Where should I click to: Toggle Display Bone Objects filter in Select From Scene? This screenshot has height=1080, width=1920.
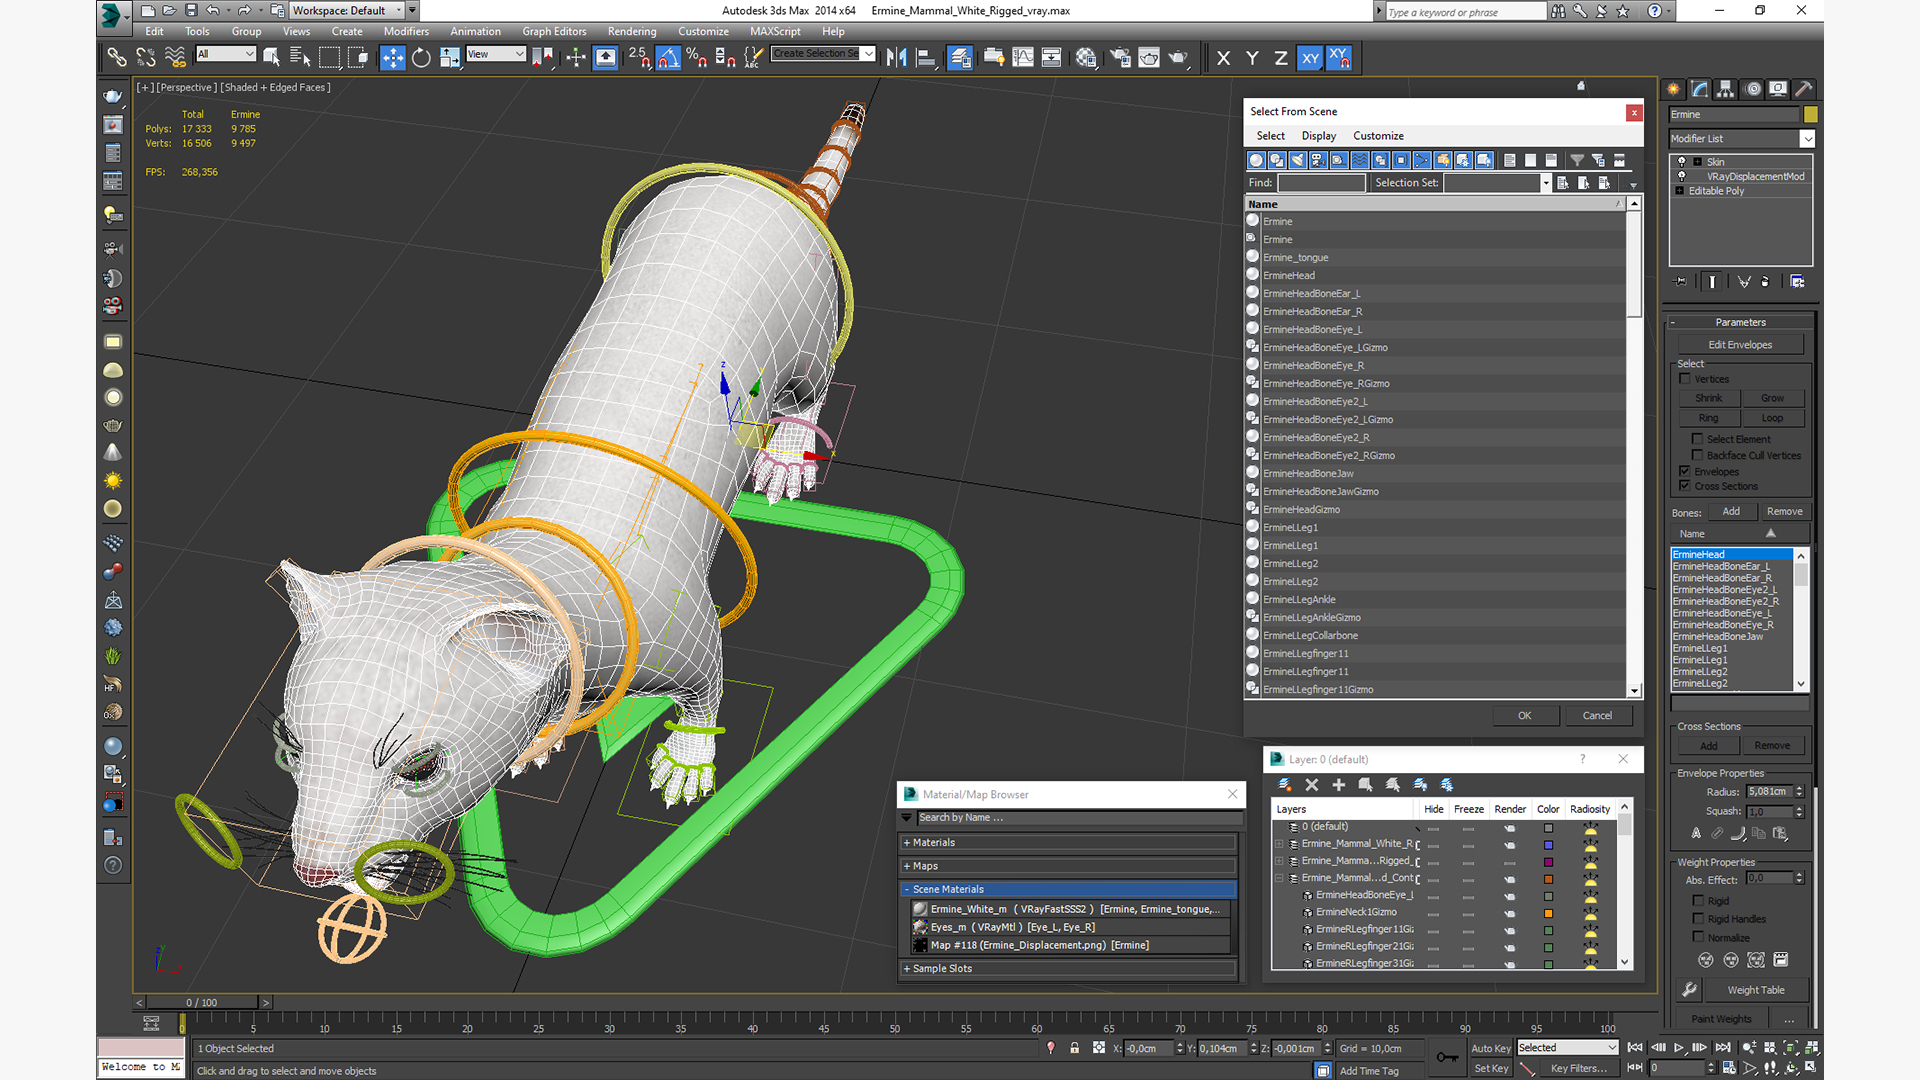pyautogui.click(x=1422, y=160)
